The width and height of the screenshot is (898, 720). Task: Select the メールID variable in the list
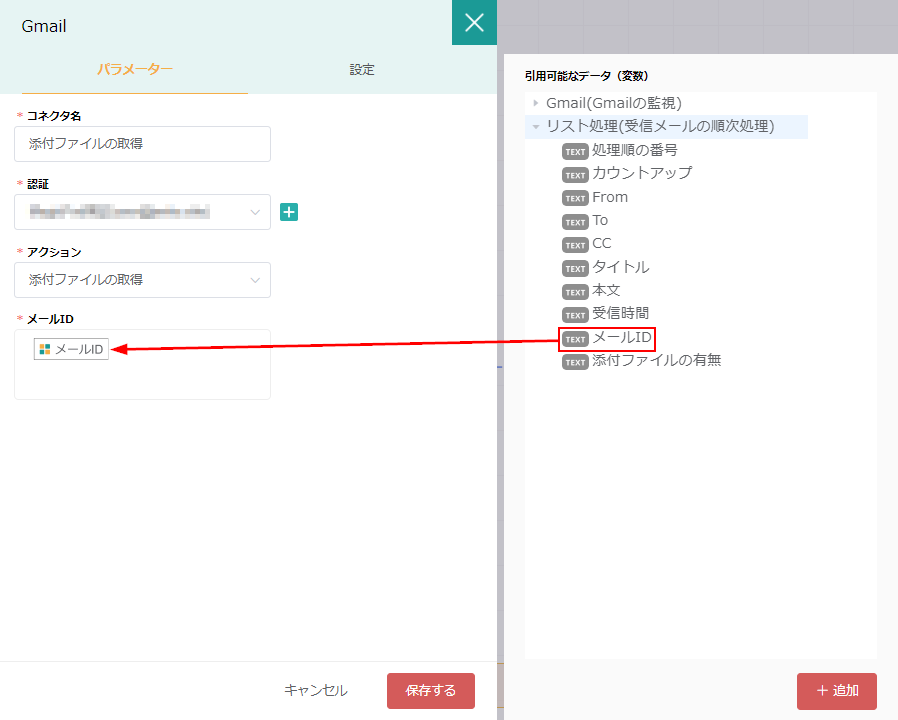point(622,337)
